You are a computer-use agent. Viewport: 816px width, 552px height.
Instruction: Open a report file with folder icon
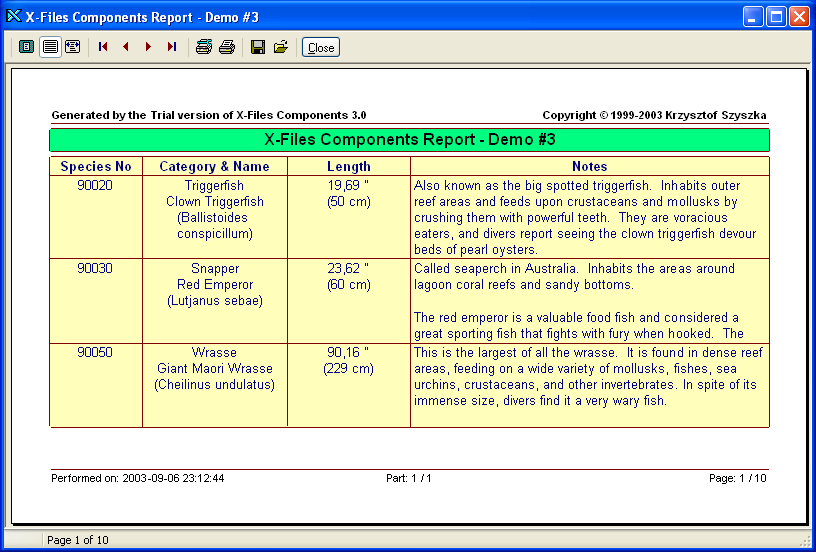[281, 47]
